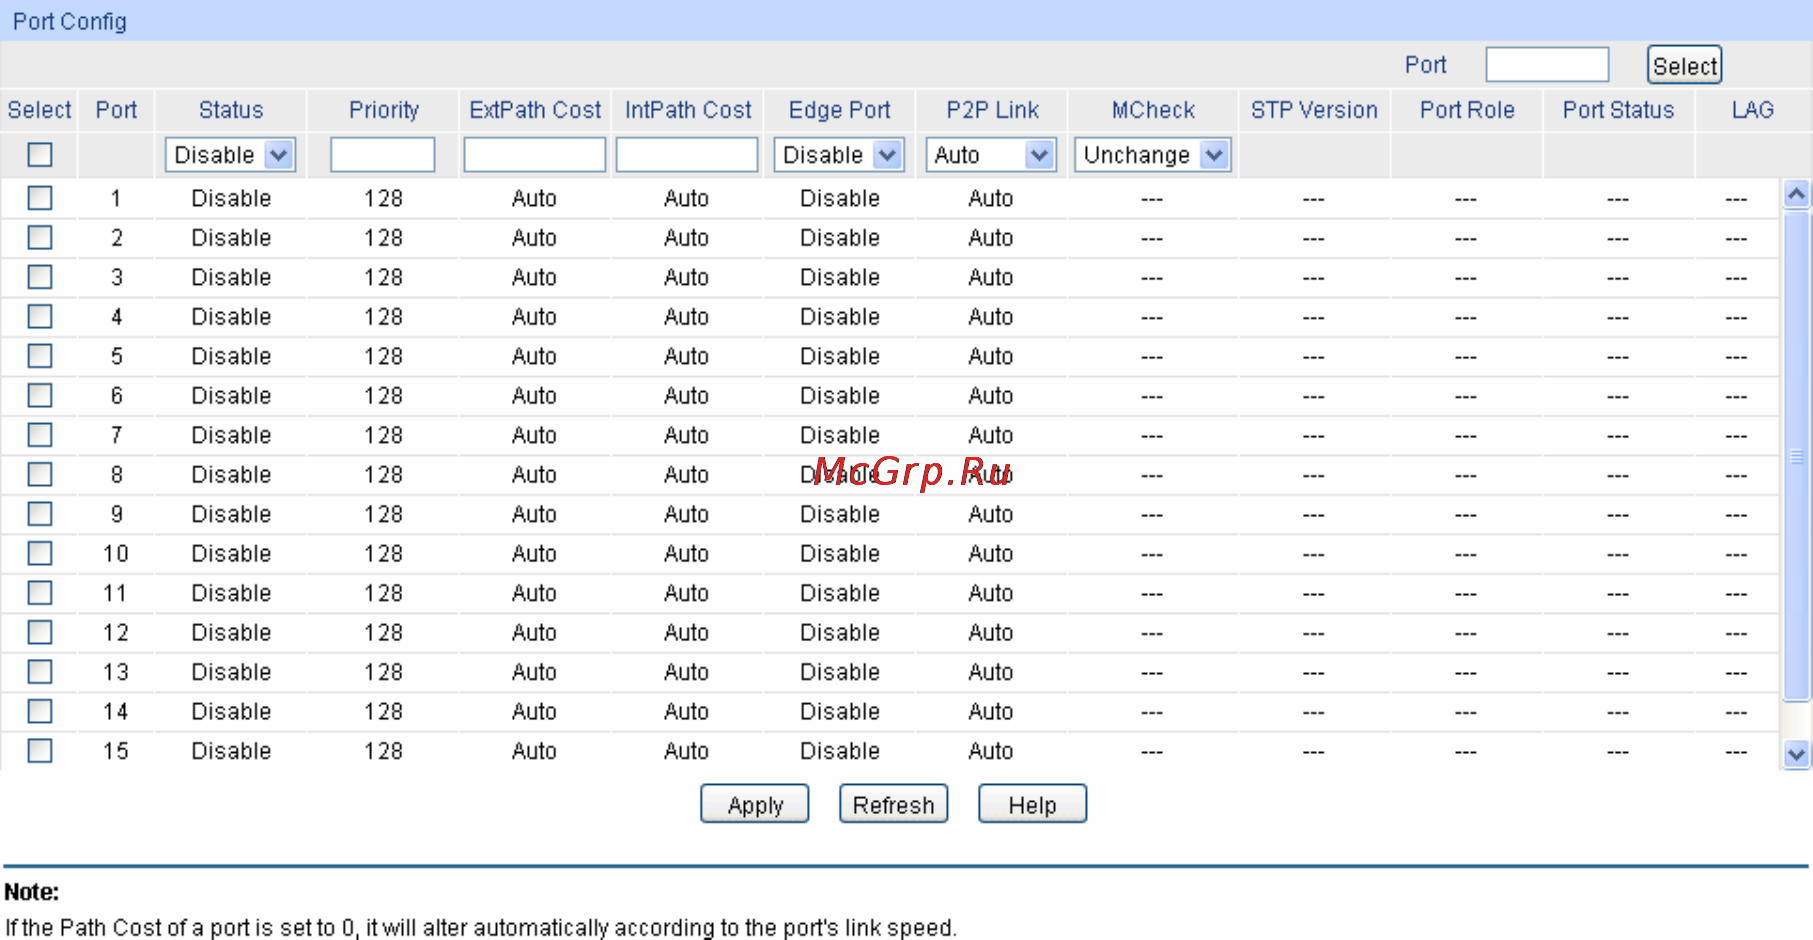This screenshot has width=1813, height=940.
Task: Toggle checkbox for port 8
Action: [x=40, y=475]
